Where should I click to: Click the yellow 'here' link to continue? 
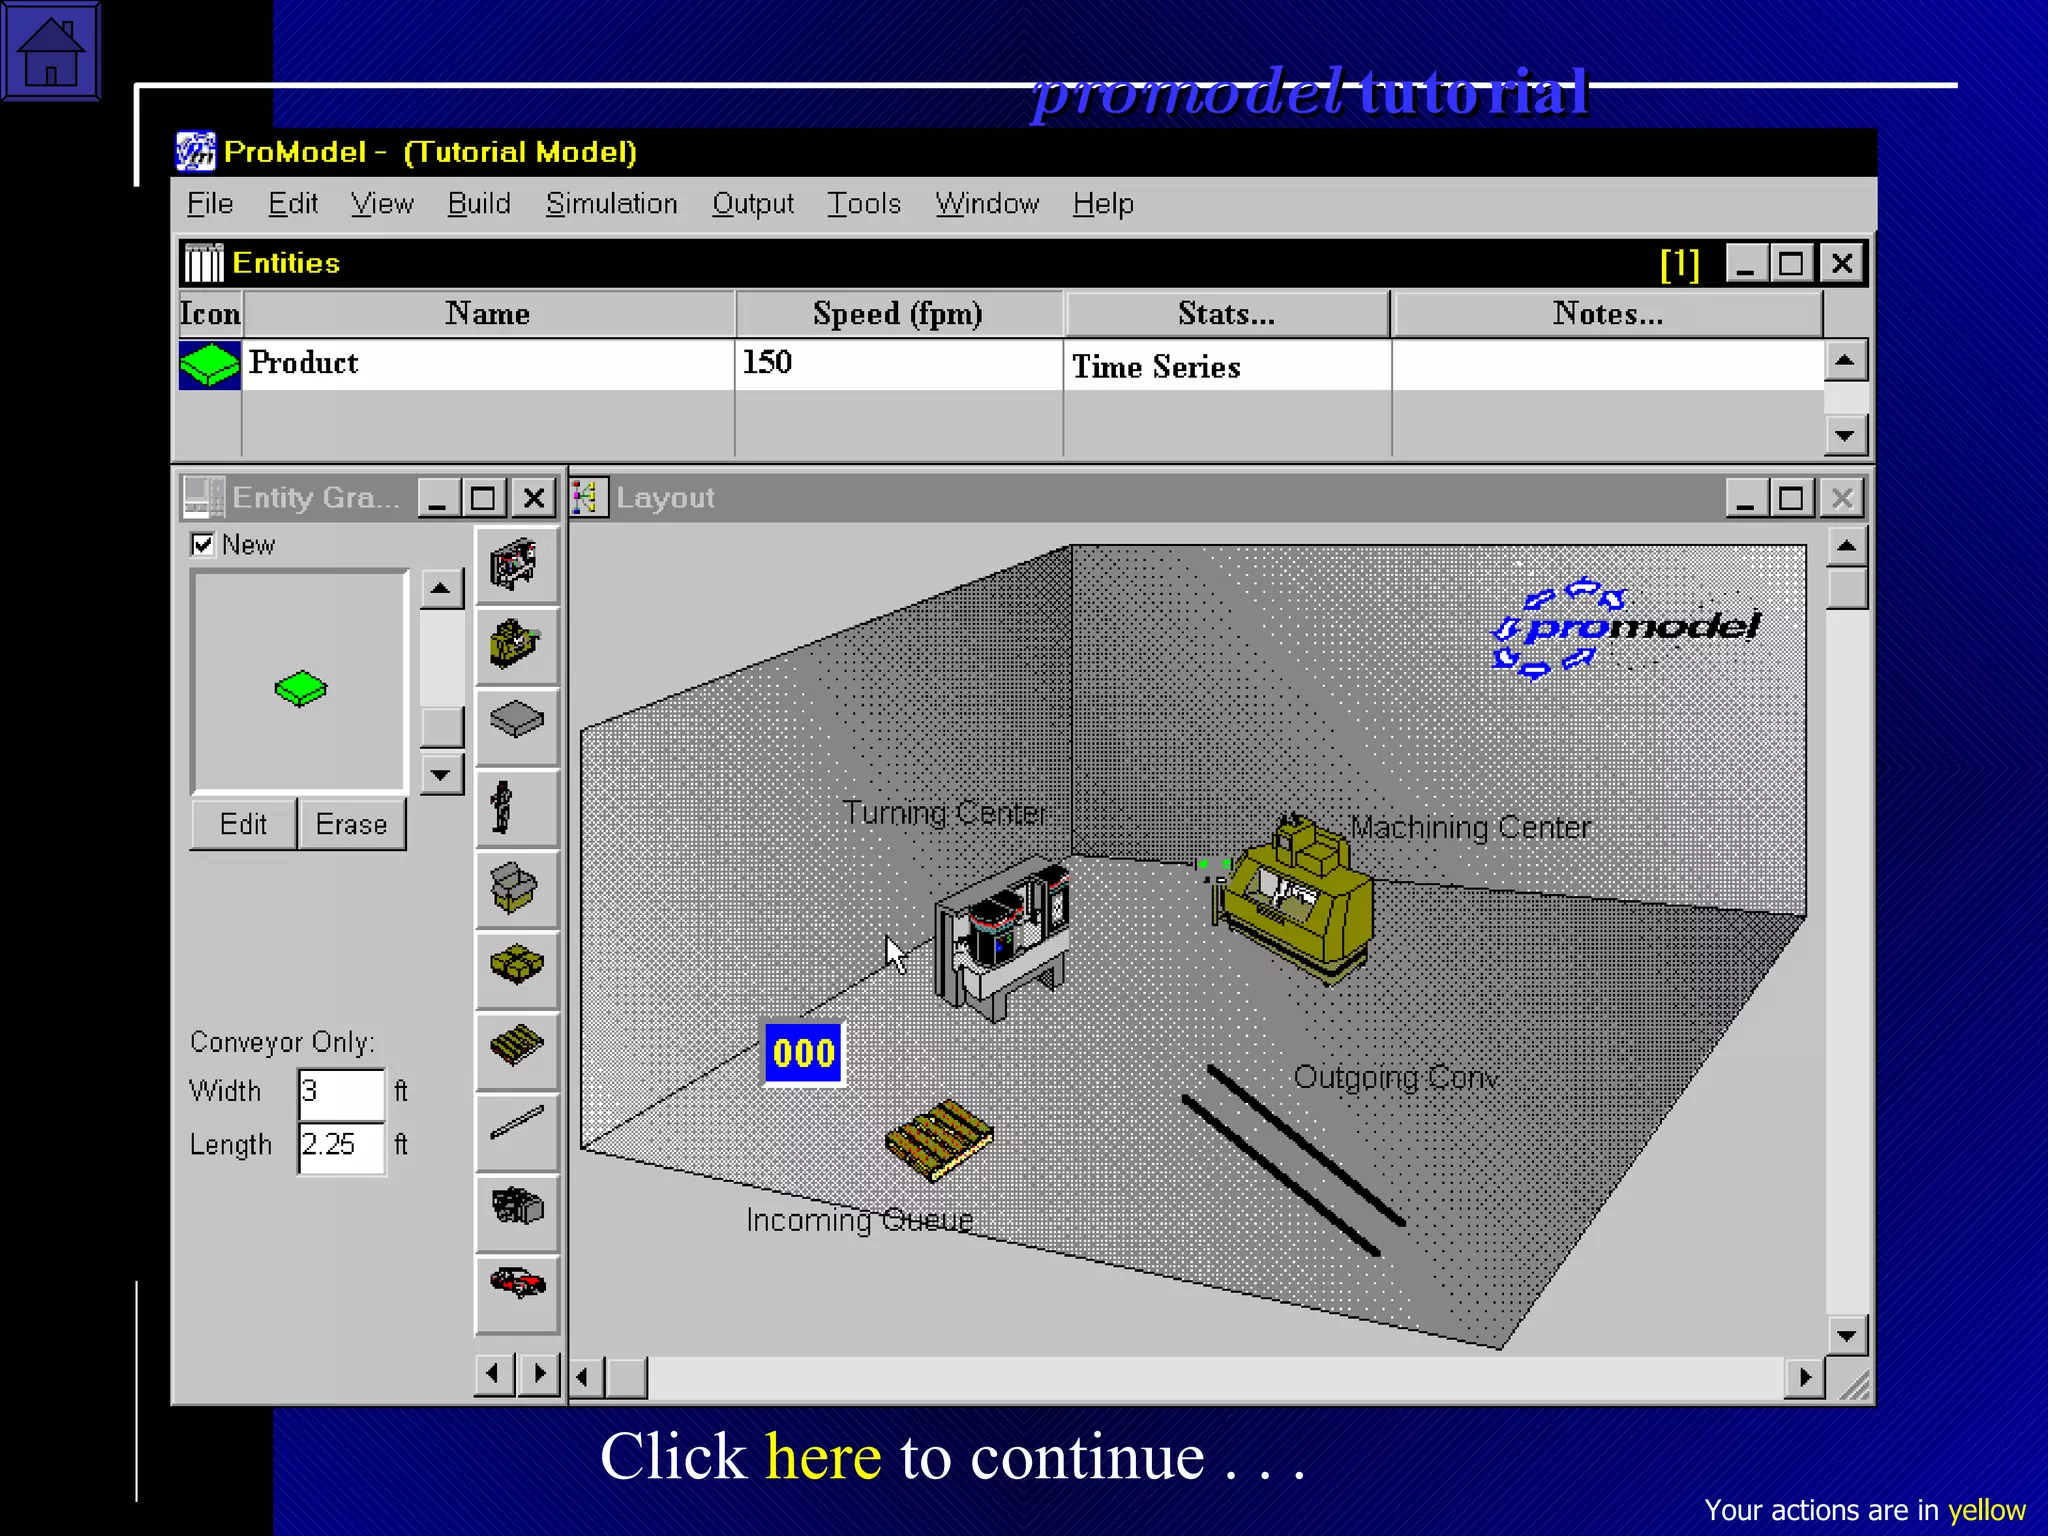pos(824,1456)
